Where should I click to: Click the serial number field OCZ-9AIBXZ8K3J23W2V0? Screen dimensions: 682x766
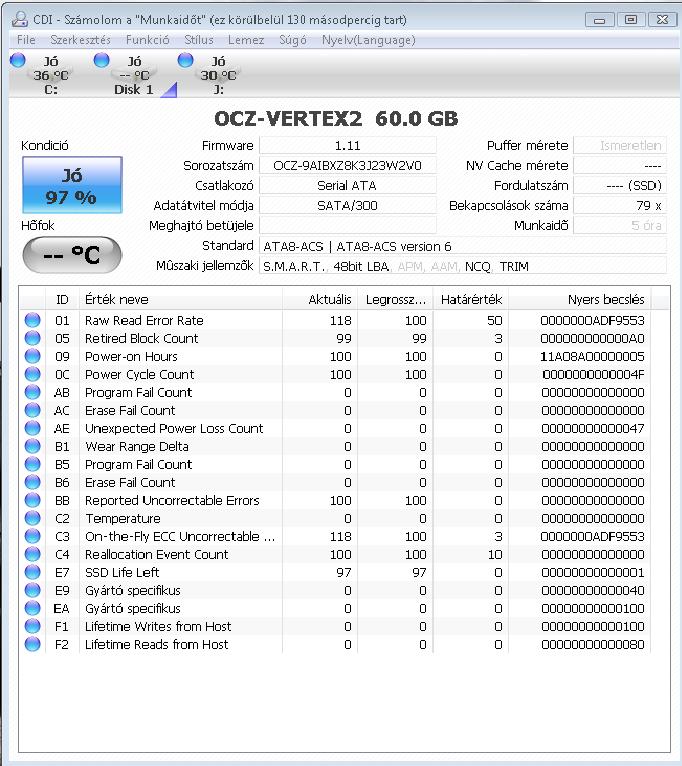click(x=347, y=166)
